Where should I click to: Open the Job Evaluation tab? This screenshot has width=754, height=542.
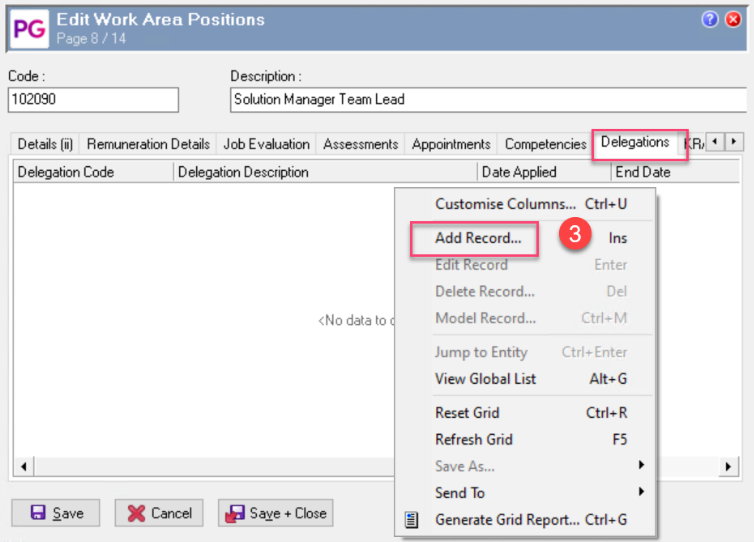point(266,144)
